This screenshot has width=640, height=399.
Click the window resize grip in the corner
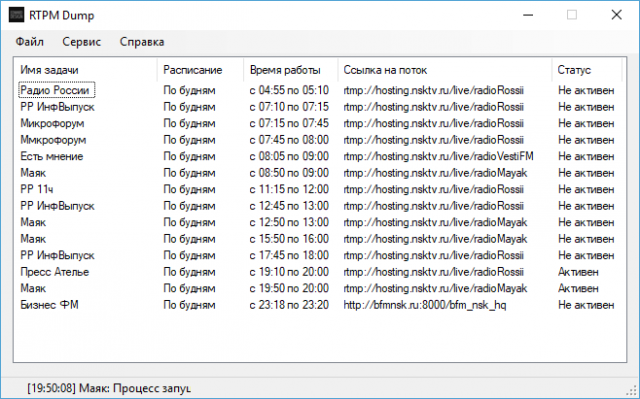pos(632,391)
